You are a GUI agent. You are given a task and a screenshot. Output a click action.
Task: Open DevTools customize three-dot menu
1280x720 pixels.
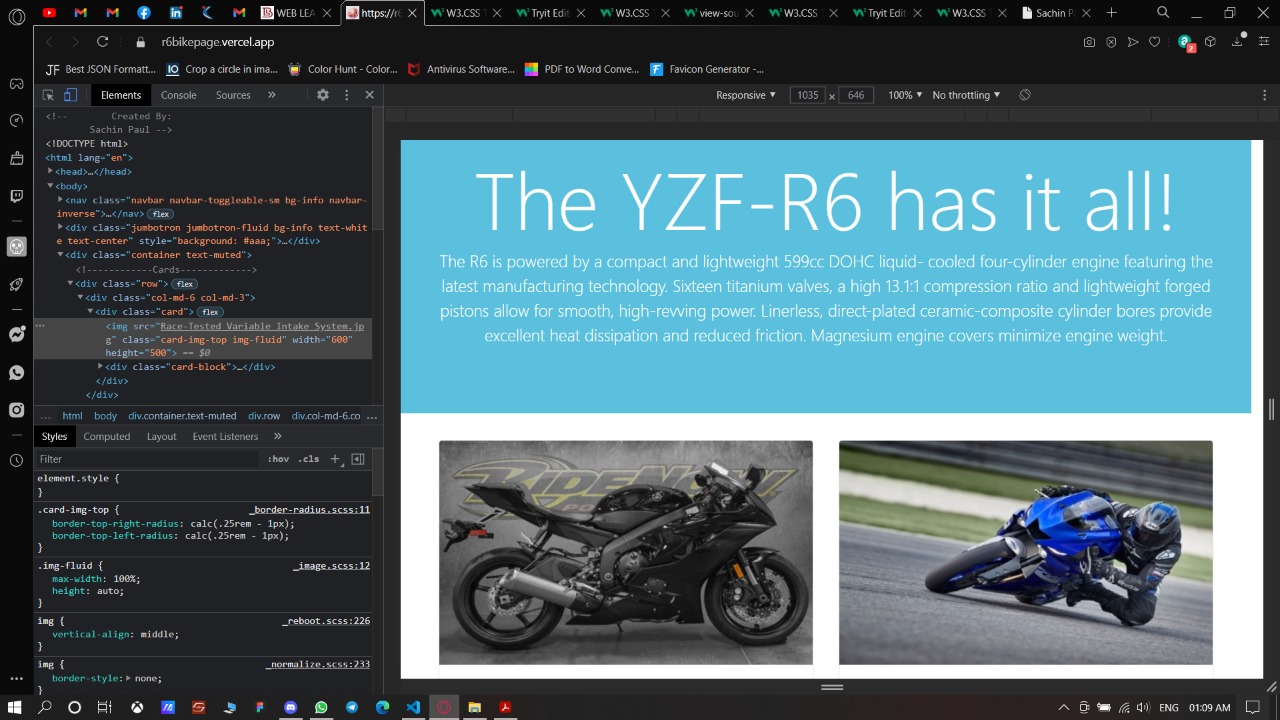click(347, 95)
